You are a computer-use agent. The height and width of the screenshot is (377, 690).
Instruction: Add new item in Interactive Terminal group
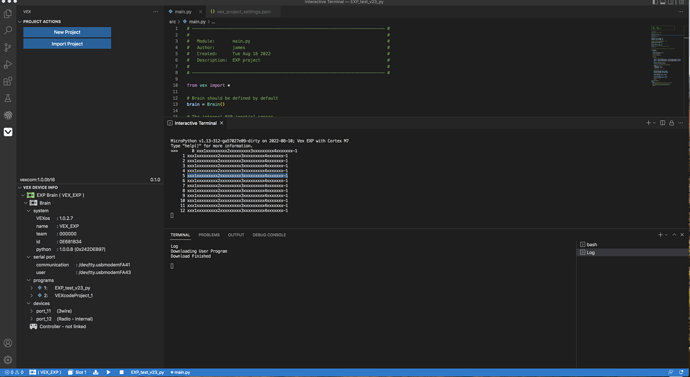648,123
